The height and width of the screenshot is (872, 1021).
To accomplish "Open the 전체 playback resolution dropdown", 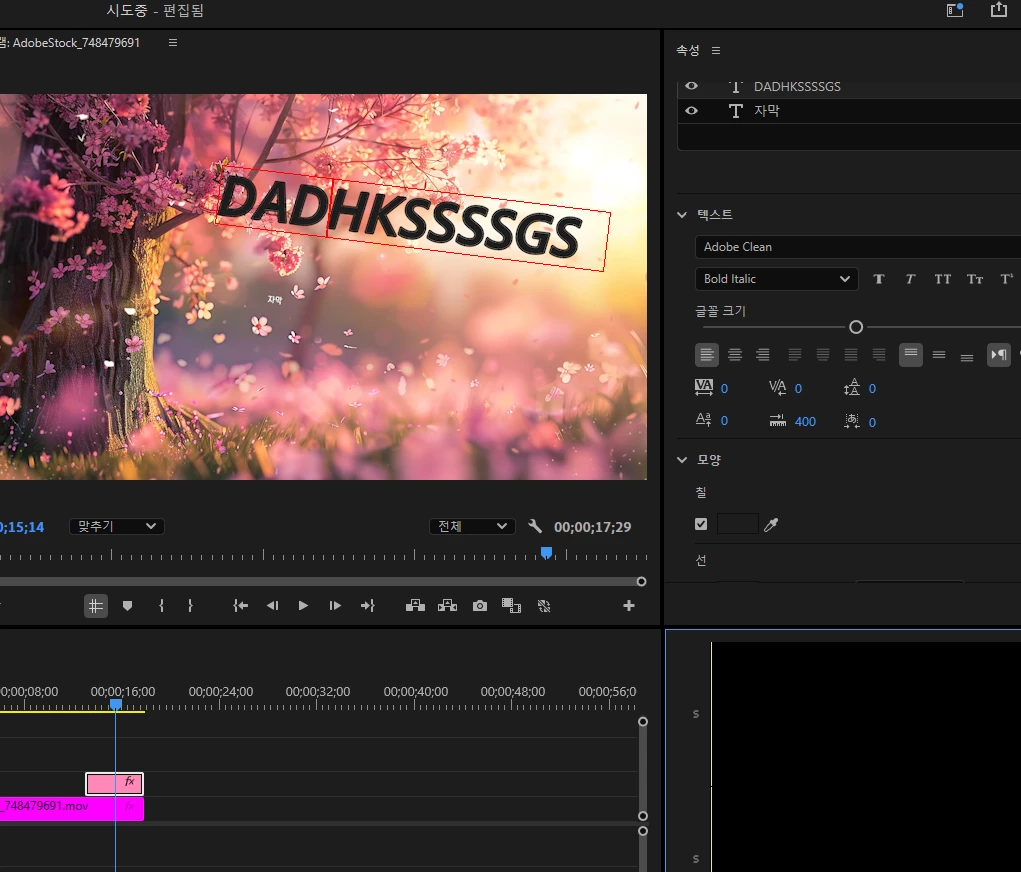I will pyautogui.click(x=472, y=526).
